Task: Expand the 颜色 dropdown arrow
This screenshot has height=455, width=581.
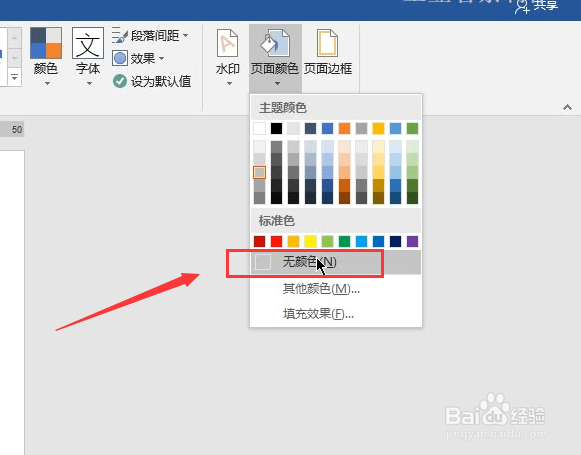Action: [x=47, y=84]
